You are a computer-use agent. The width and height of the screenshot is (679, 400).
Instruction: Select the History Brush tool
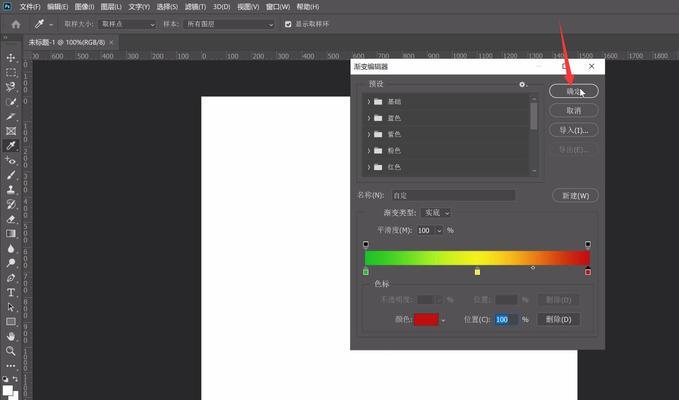(x=11, y=204)
